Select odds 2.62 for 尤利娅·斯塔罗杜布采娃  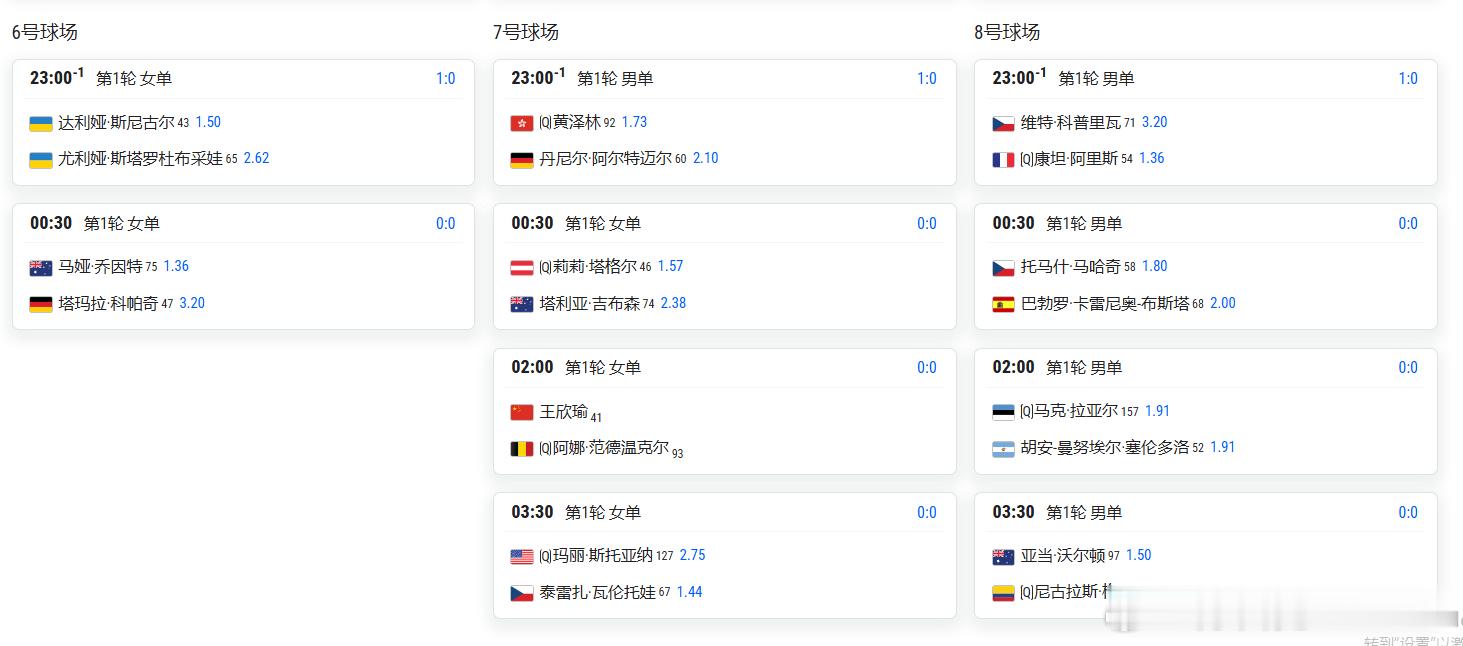(x=256, y=158)
